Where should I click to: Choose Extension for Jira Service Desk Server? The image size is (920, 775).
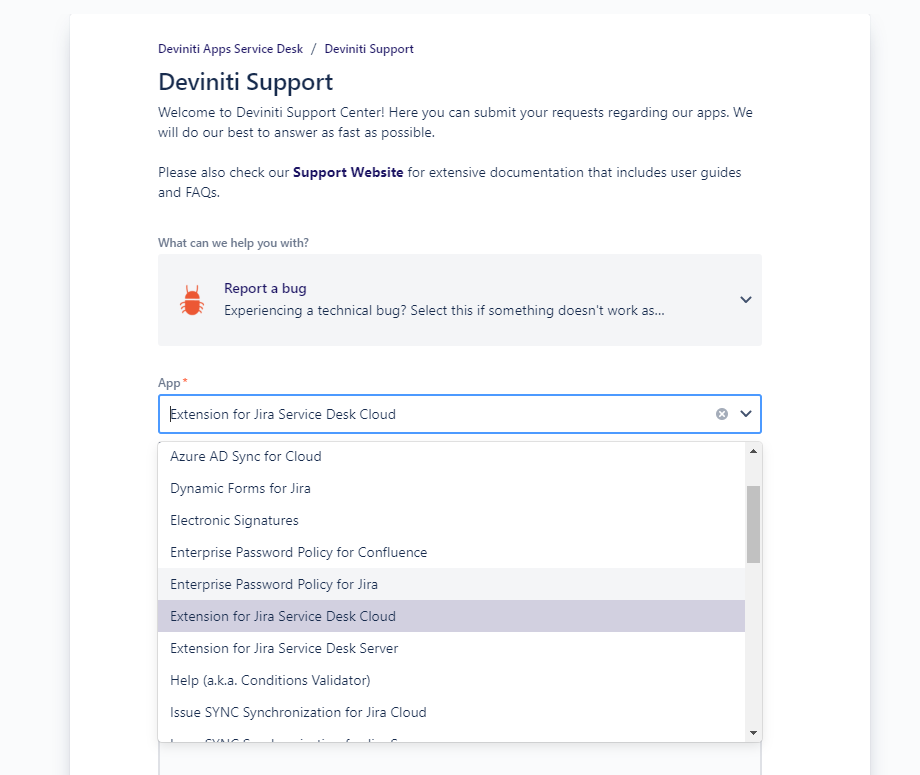click(451, 648)
